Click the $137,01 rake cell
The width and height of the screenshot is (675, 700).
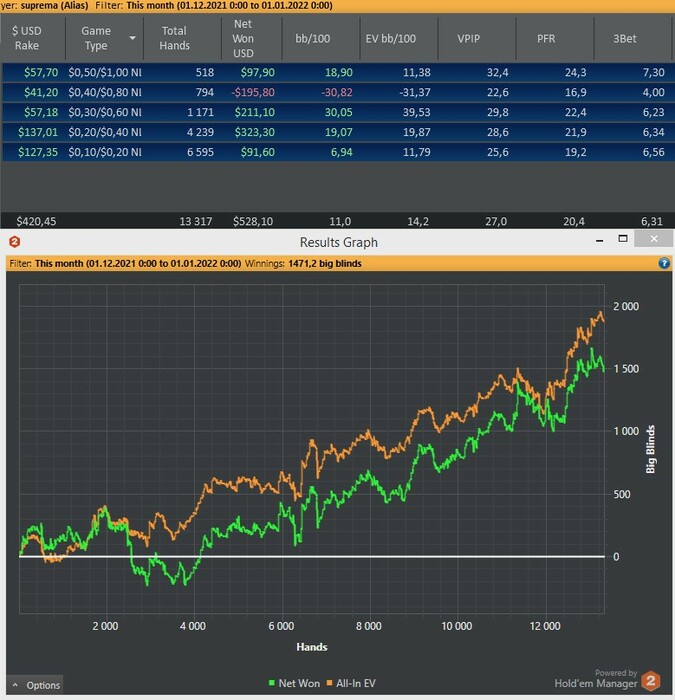coord(38,132)
